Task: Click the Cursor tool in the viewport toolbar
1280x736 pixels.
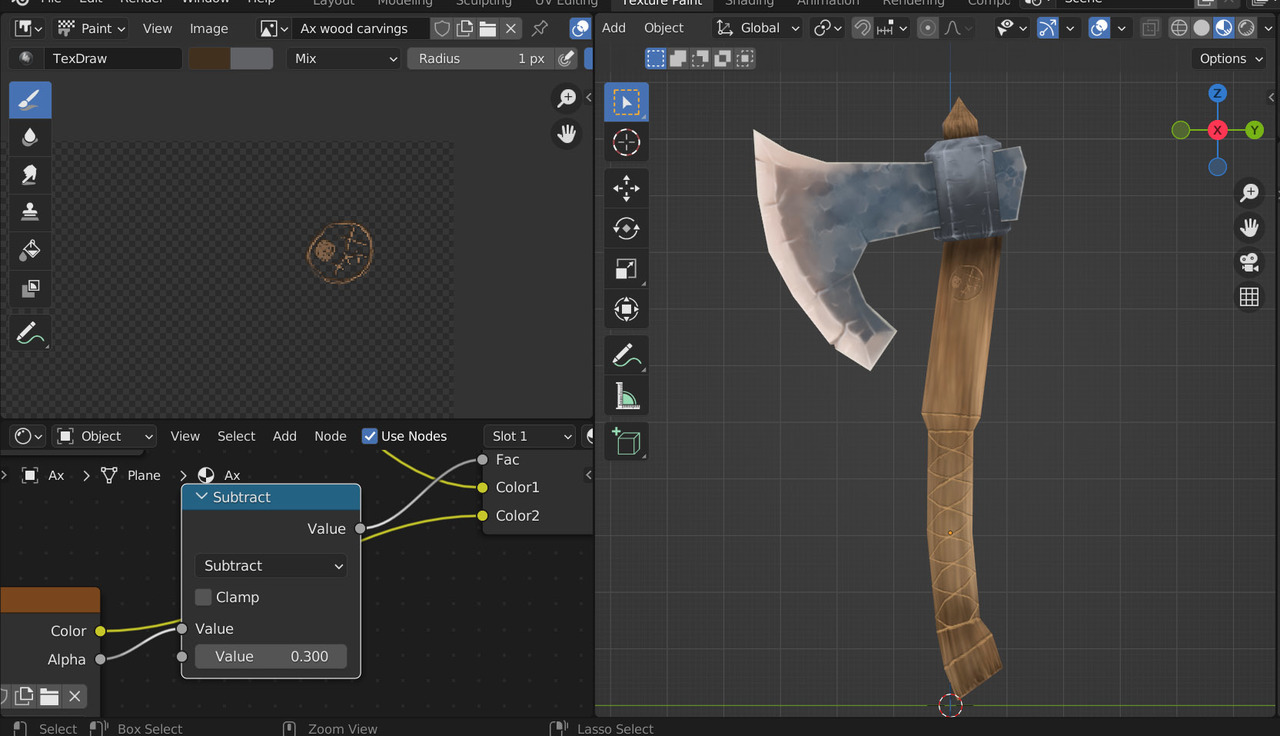Action: point(626,142)
